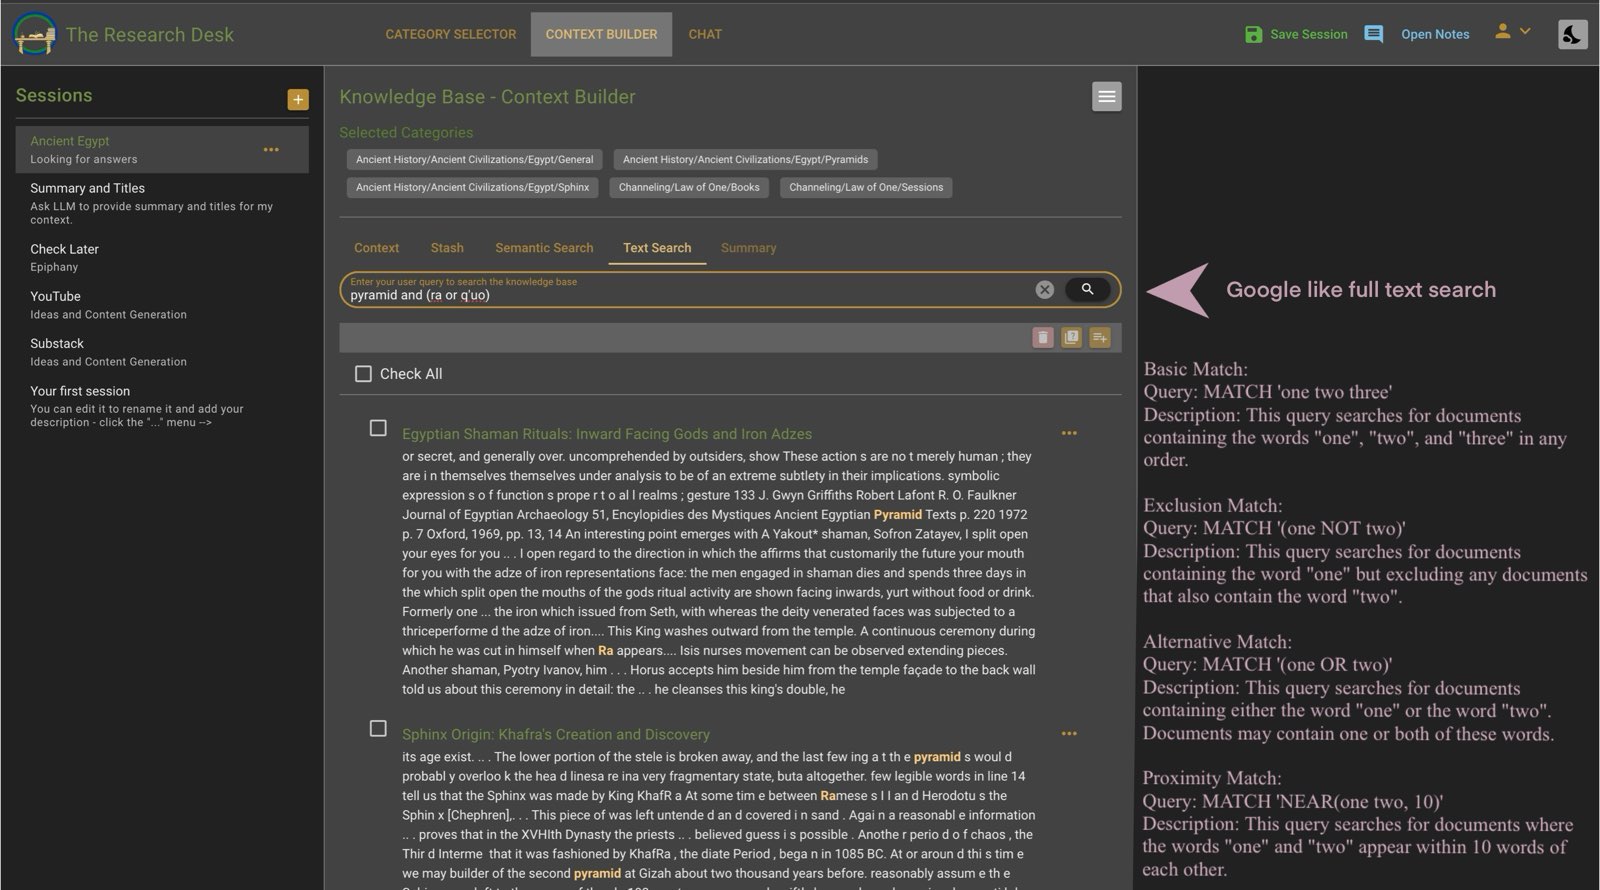
Task: Open the Ancient Egypt session options menu
Action: pos(271,149)
